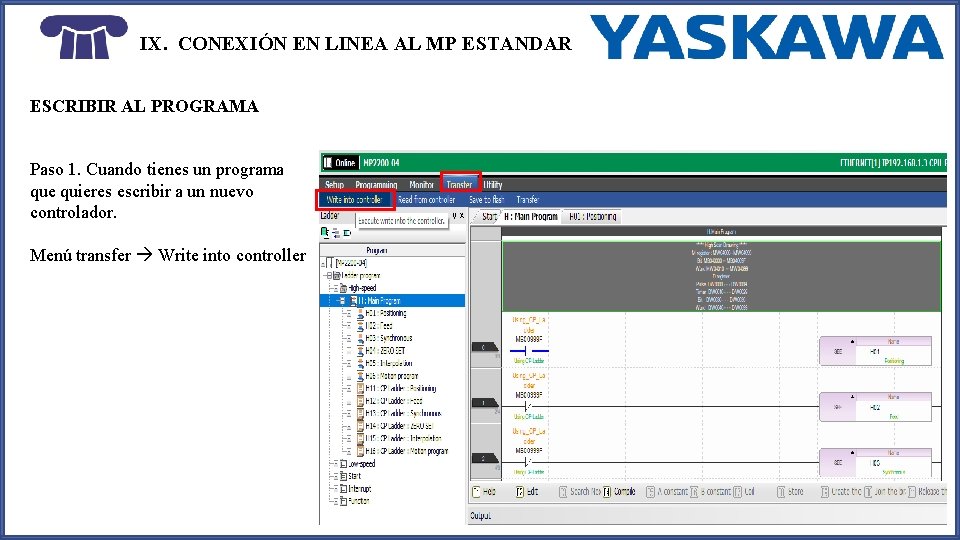Click the Help function key icon
This screenshot has height=540, width=960.
tap(477, 492)
